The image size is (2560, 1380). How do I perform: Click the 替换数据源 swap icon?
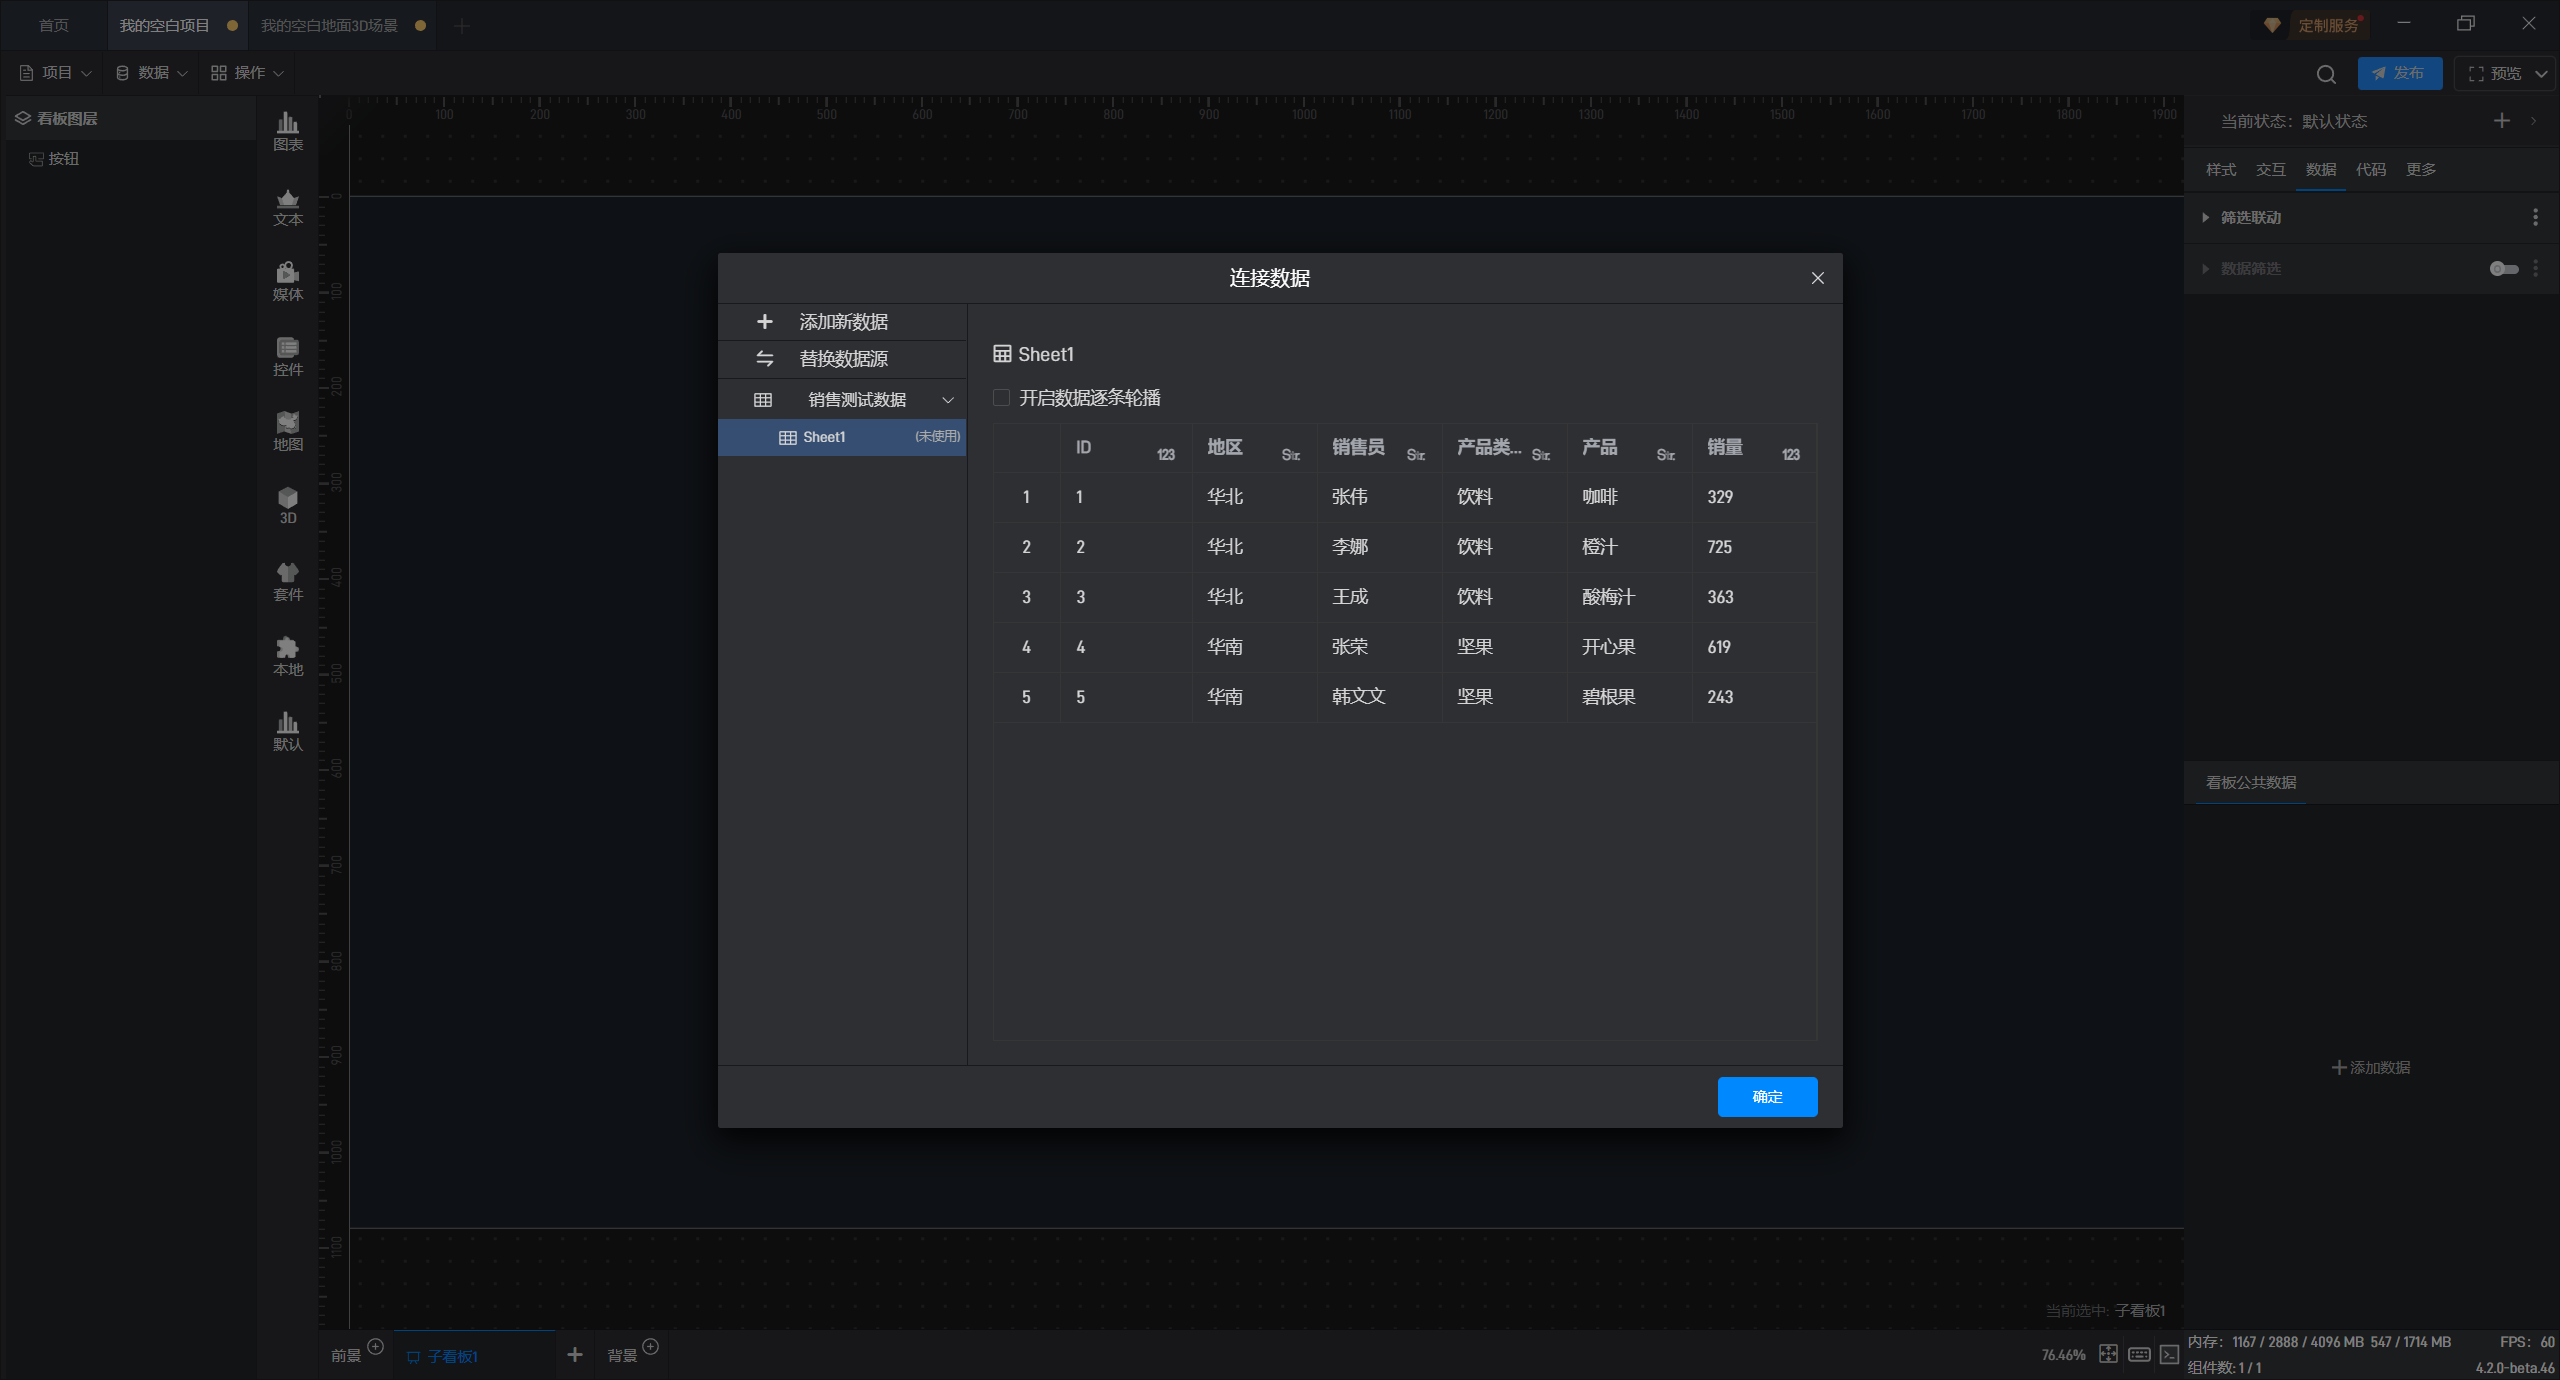(x=765, y=359)
